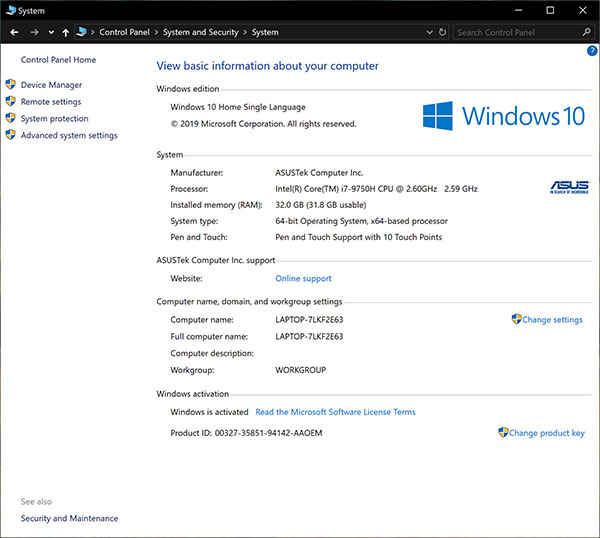Expand the address bar history dropdown
The width and height of the screenshot is (600, 538).
tap(428, 32)
